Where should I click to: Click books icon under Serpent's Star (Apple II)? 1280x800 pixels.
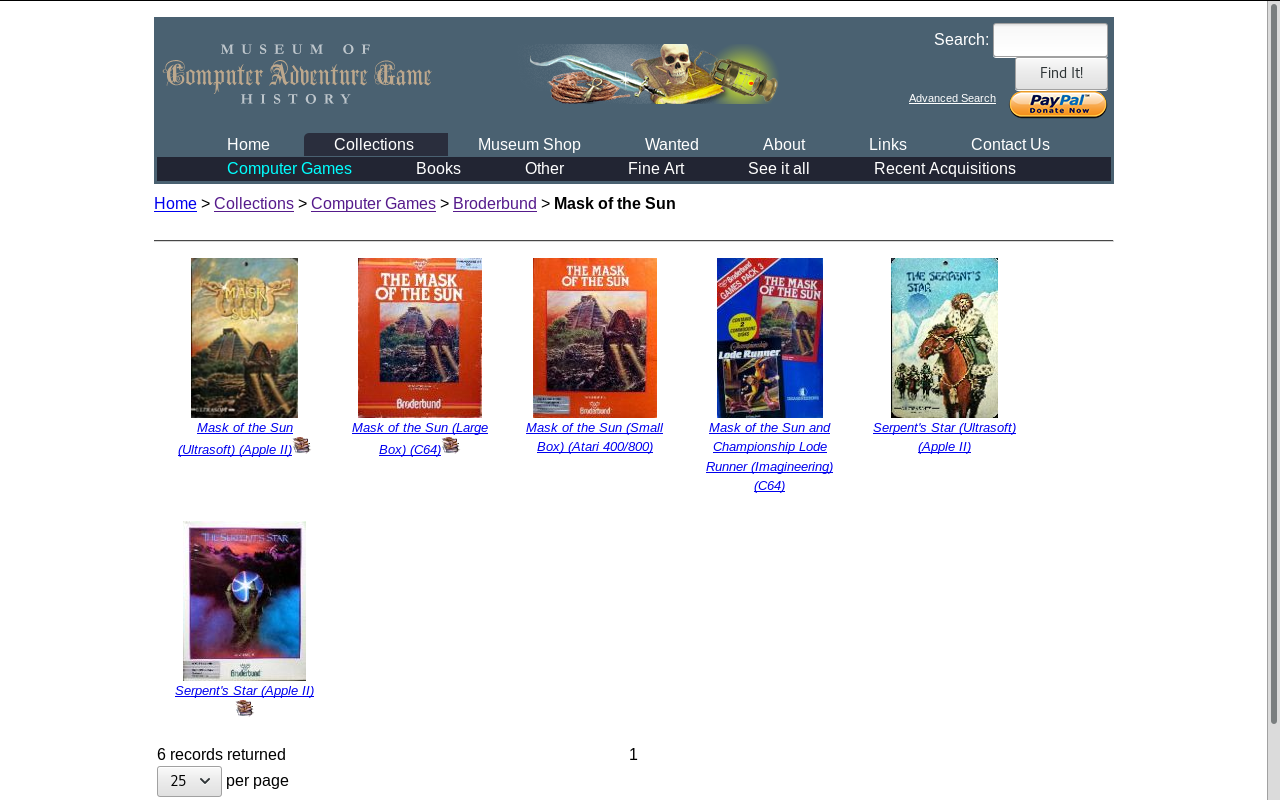(245, 708)
